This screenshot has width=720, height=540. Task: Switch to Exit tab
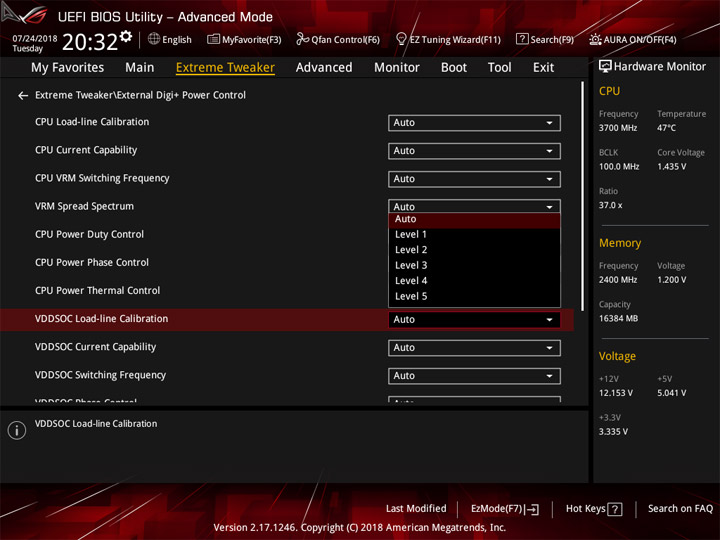click(x=543, y=68)
